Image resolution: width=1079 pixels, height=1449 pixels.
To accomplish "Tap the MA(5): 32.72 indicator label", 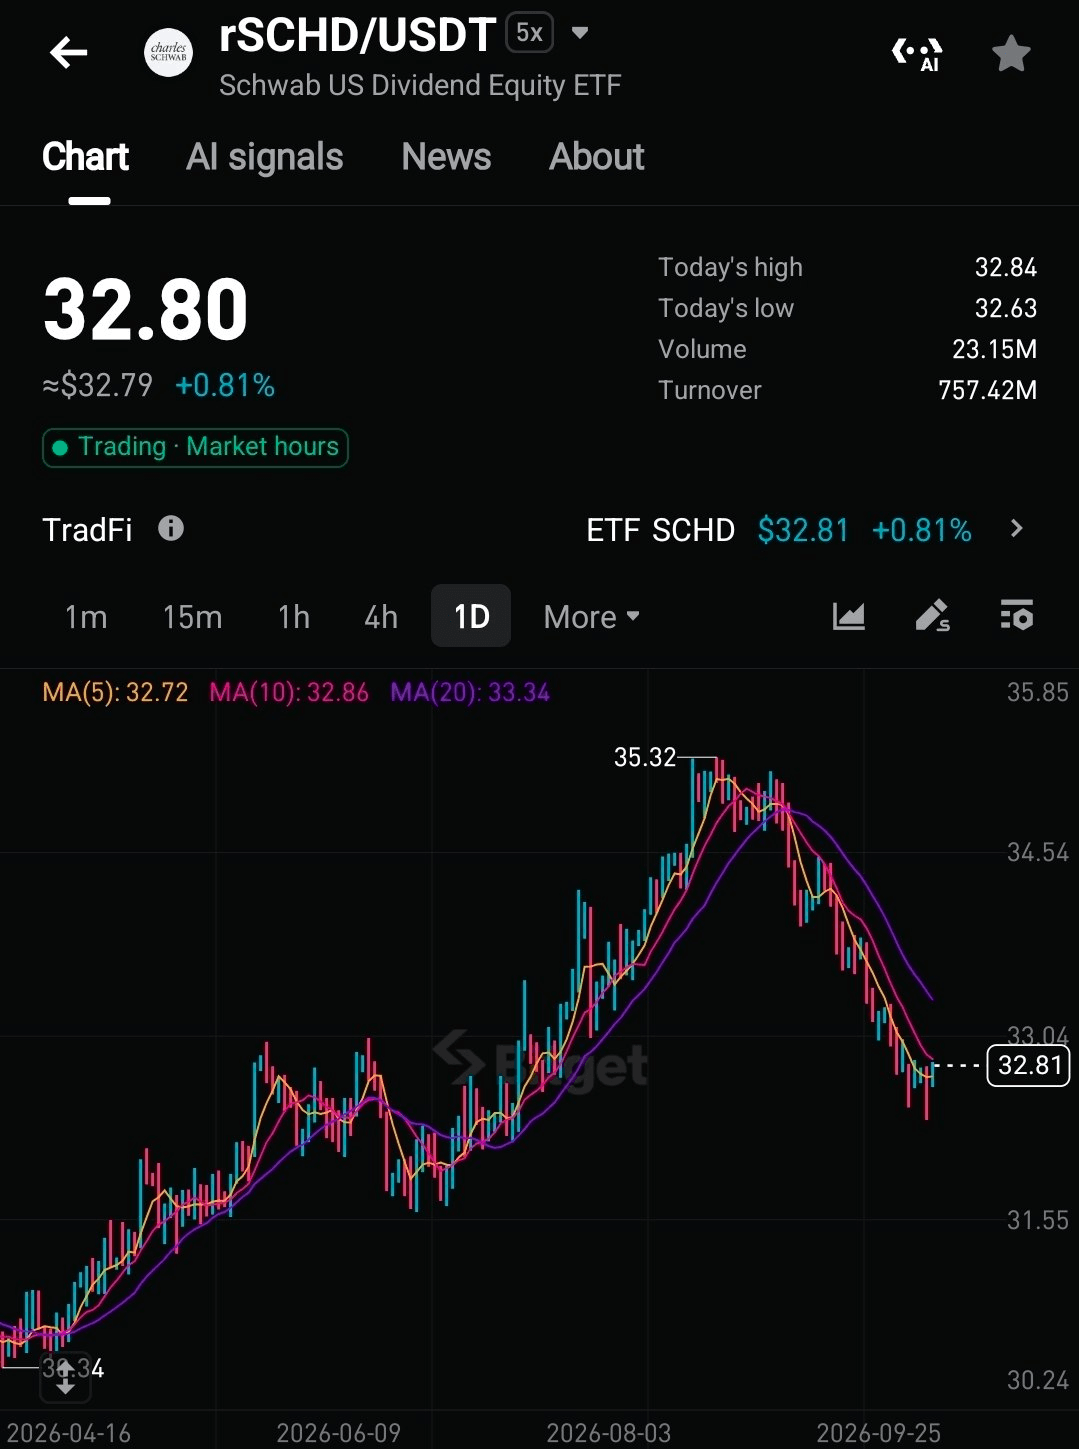I will 115,692.
